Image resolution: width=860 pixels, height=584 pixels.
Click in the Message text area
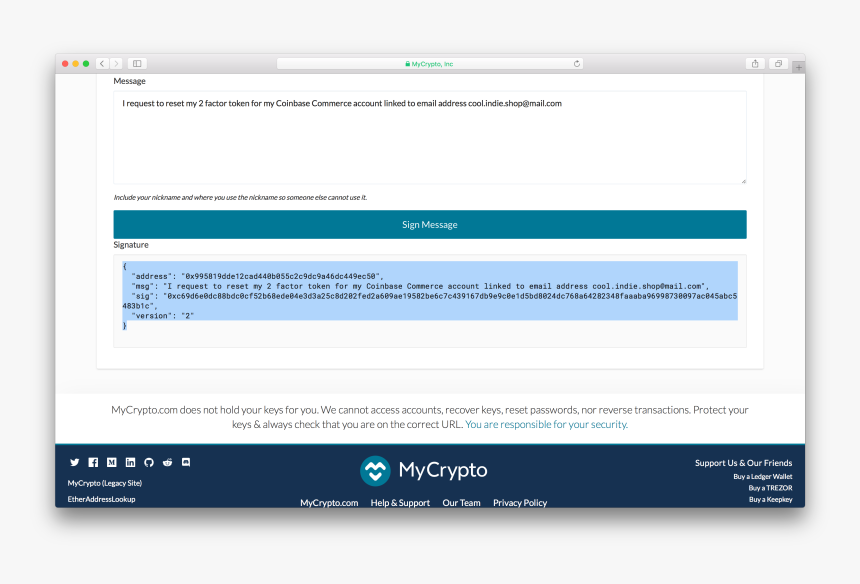click(430, 137)
